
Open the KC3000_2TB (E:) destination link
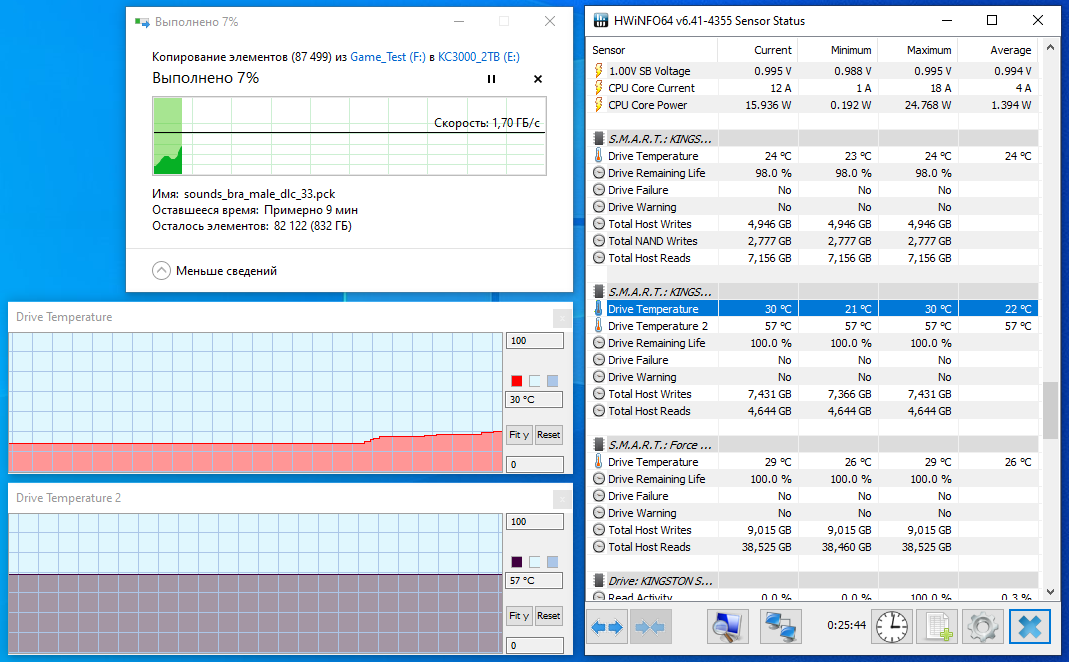479,57
